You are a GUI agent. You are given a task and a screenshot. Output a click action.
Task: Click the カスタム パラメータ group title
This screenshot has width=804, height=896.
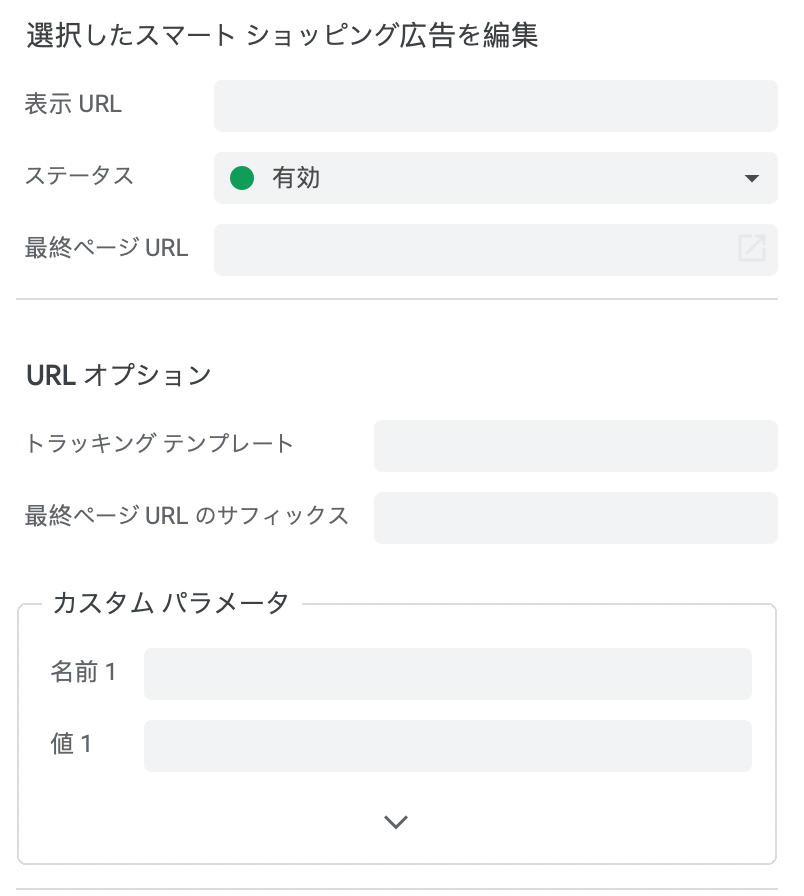click(171, 603)
